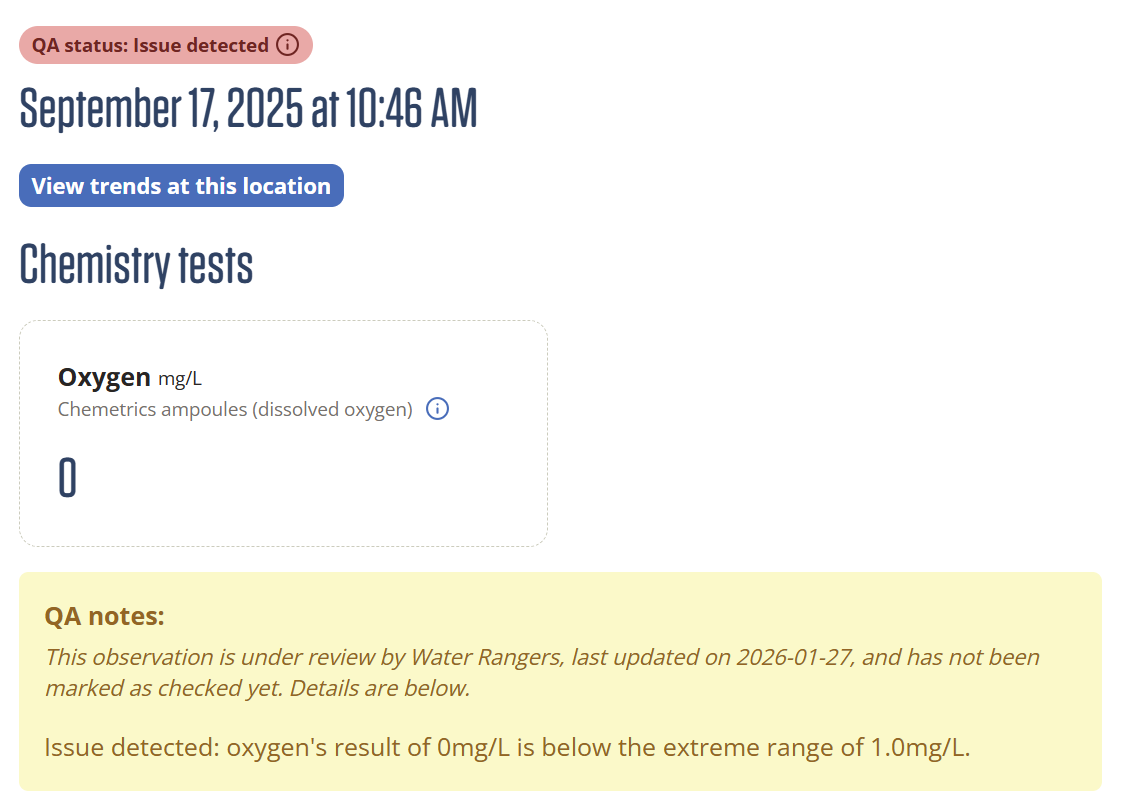Select the QA status: Issue detected label

[150, 45]
